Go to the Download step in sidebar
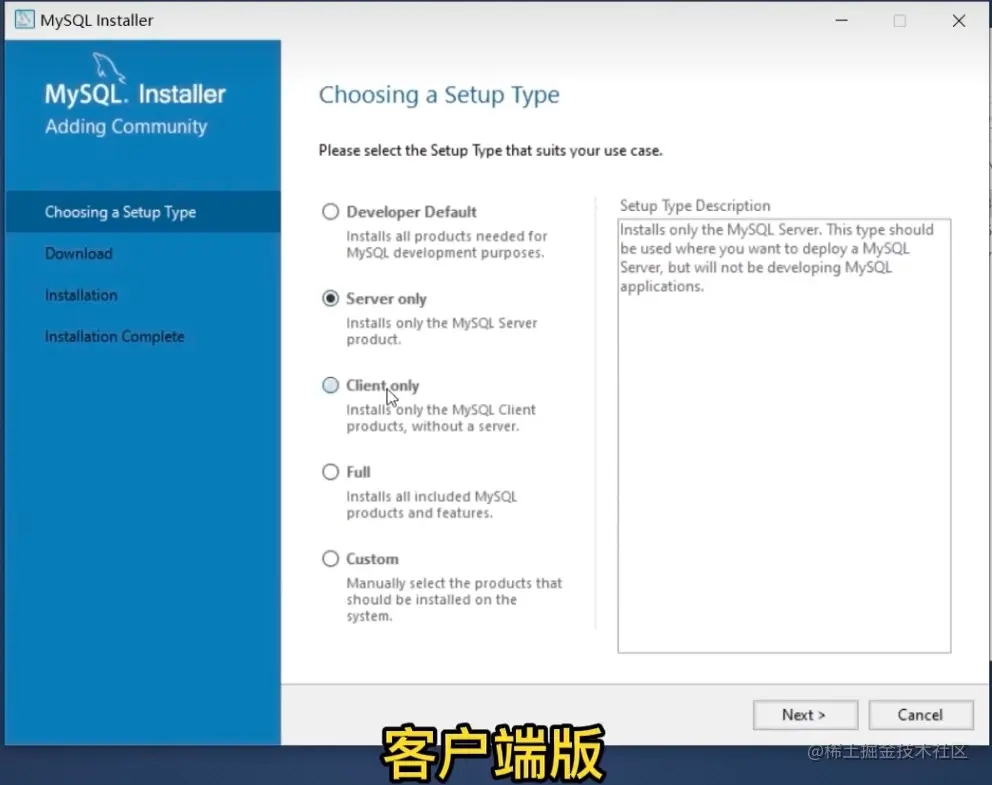Viewport: 992px width, 785px height. [x=78, y=254]
